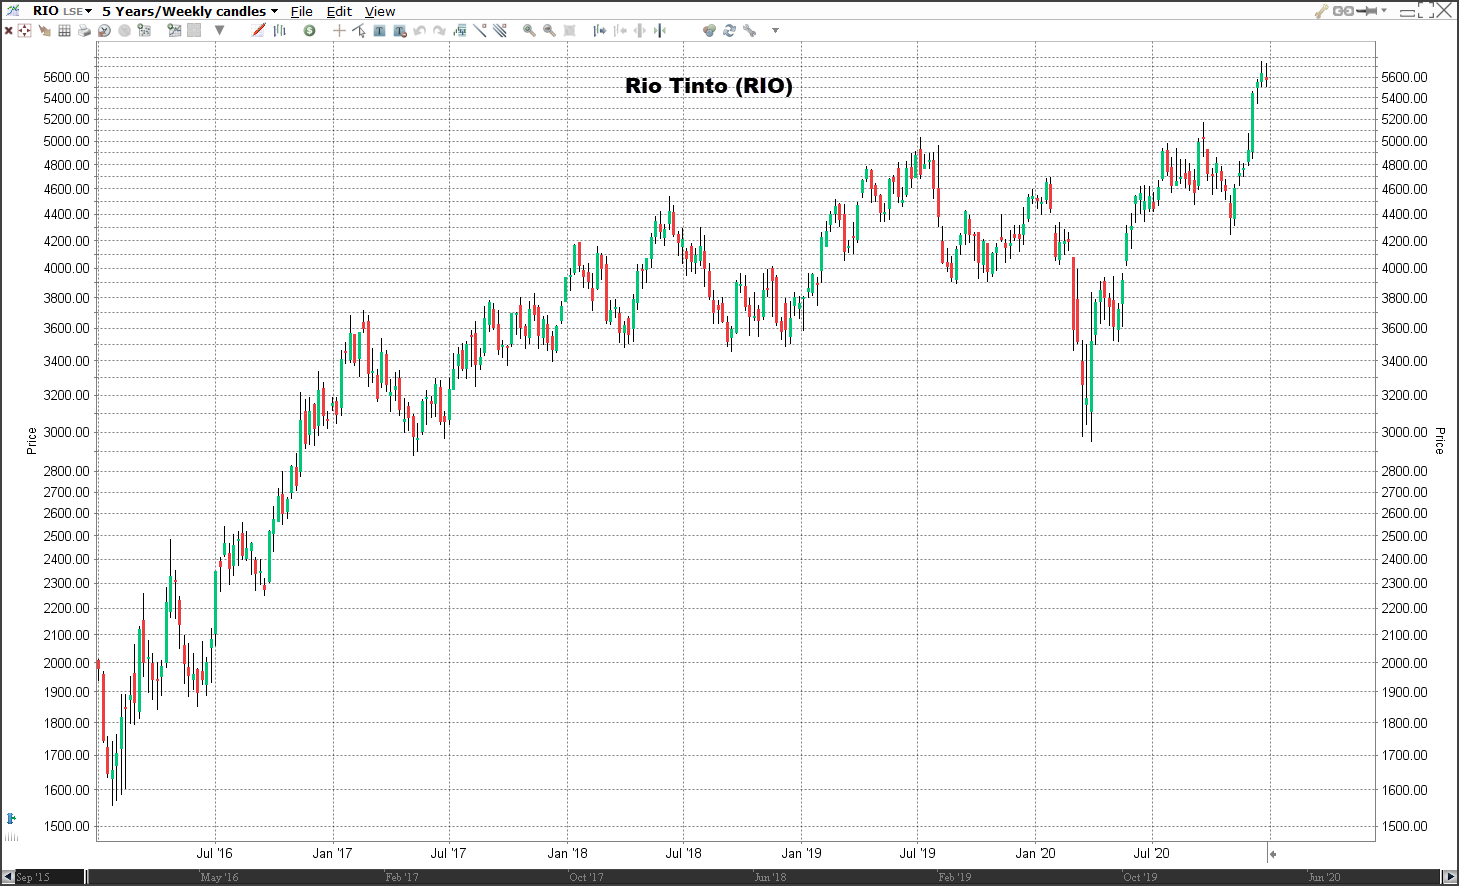
Task: Click the clock history icon
Action: tap(104, 31)
